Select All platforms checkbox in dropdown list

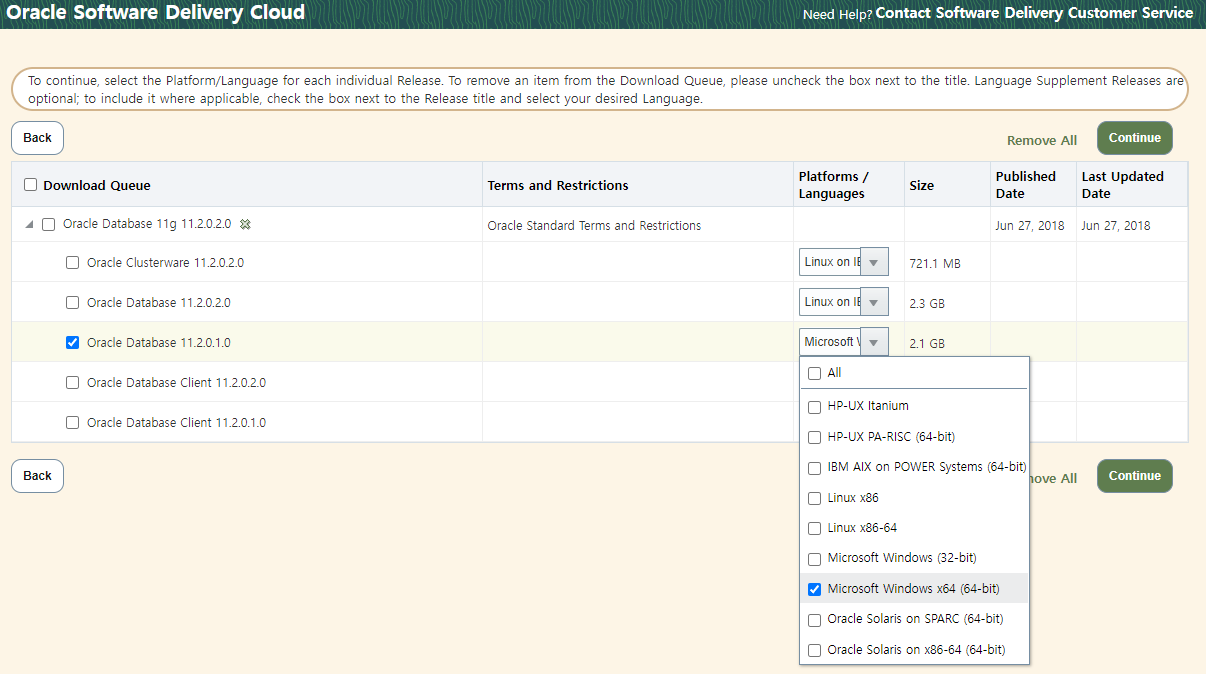814,373
